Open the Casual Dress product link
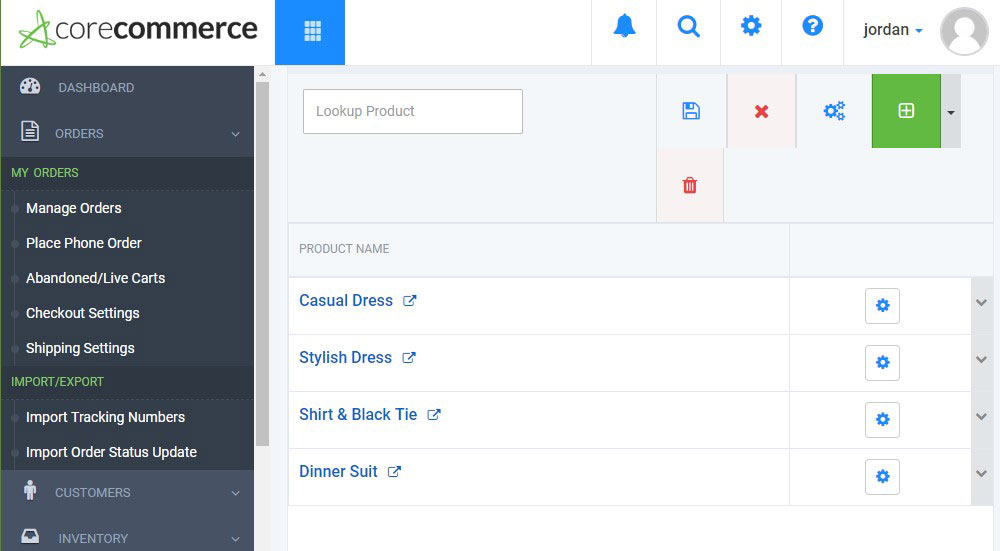Viewport: 1000px width, 551px height. click(x=346, y=300)
